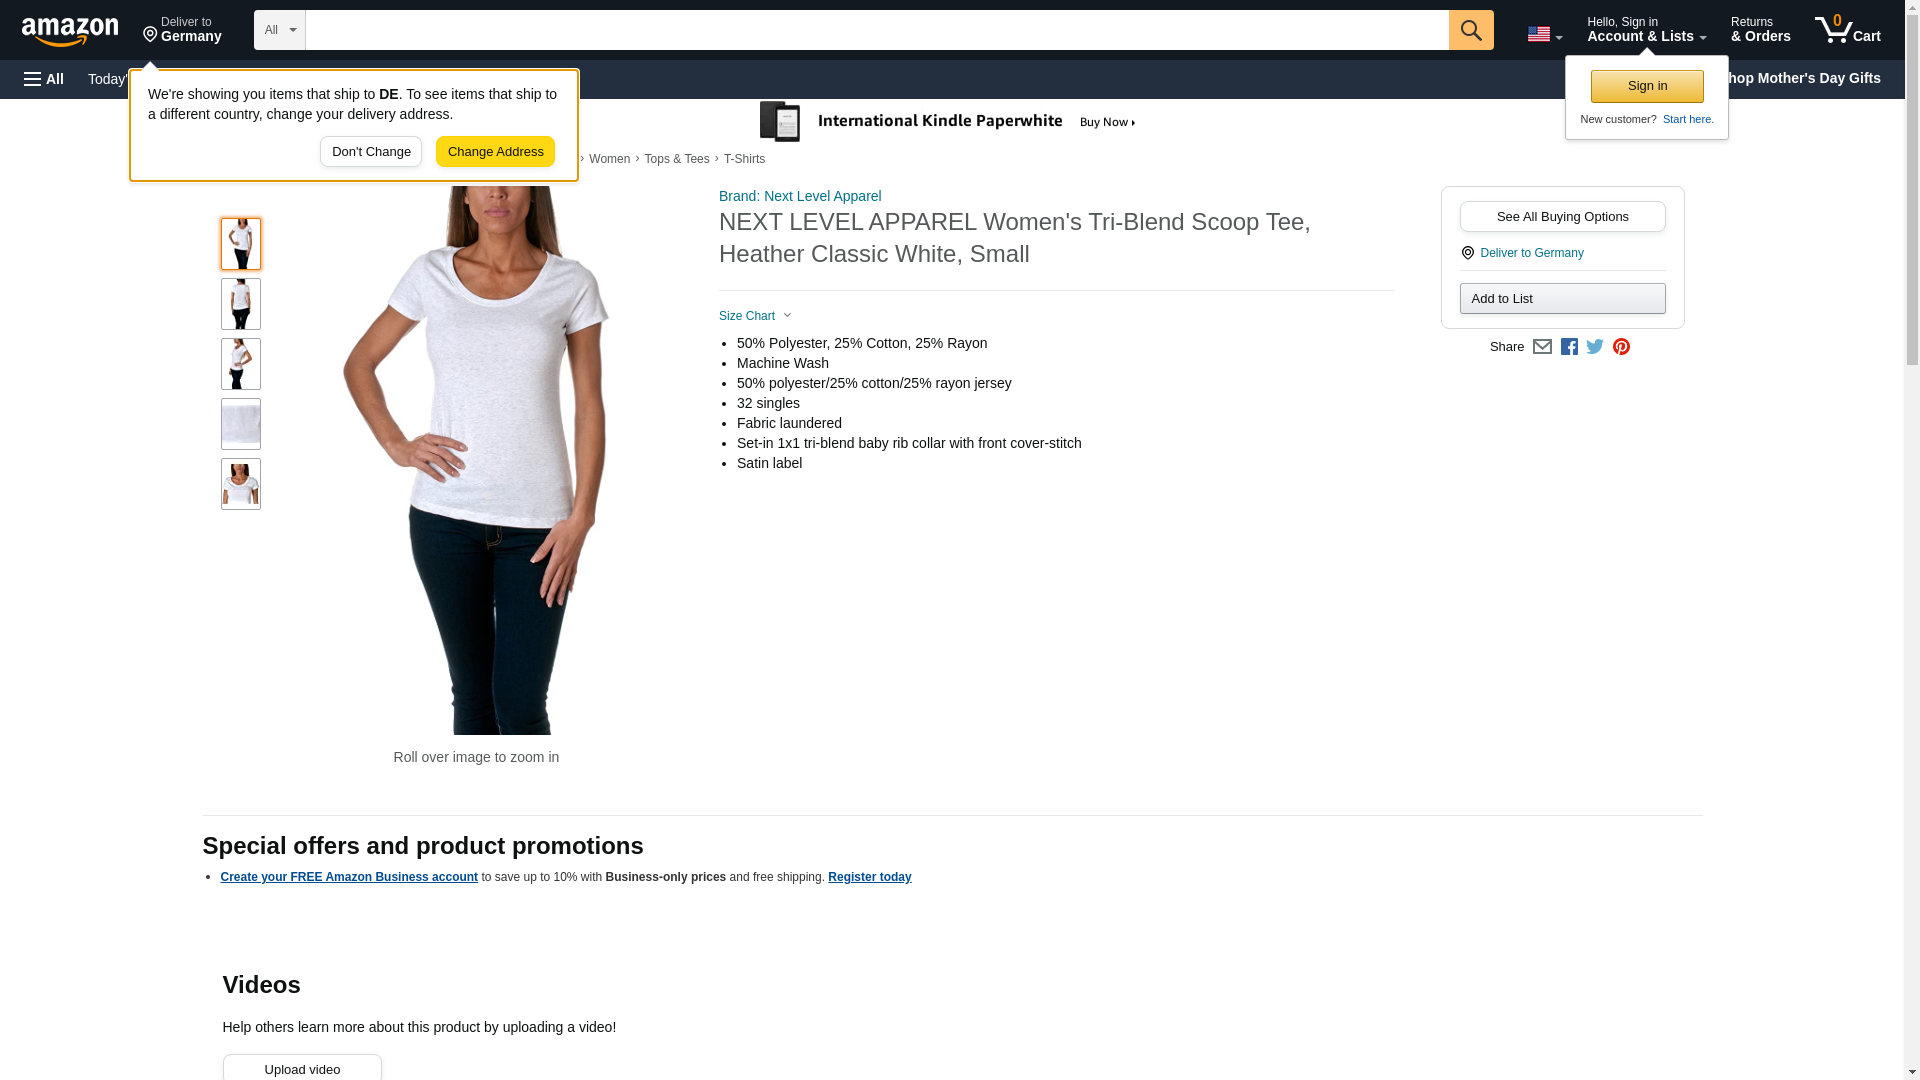The image size is (1920, 1080).
Task: Share product via email icon
Action: click(1542, 347)
